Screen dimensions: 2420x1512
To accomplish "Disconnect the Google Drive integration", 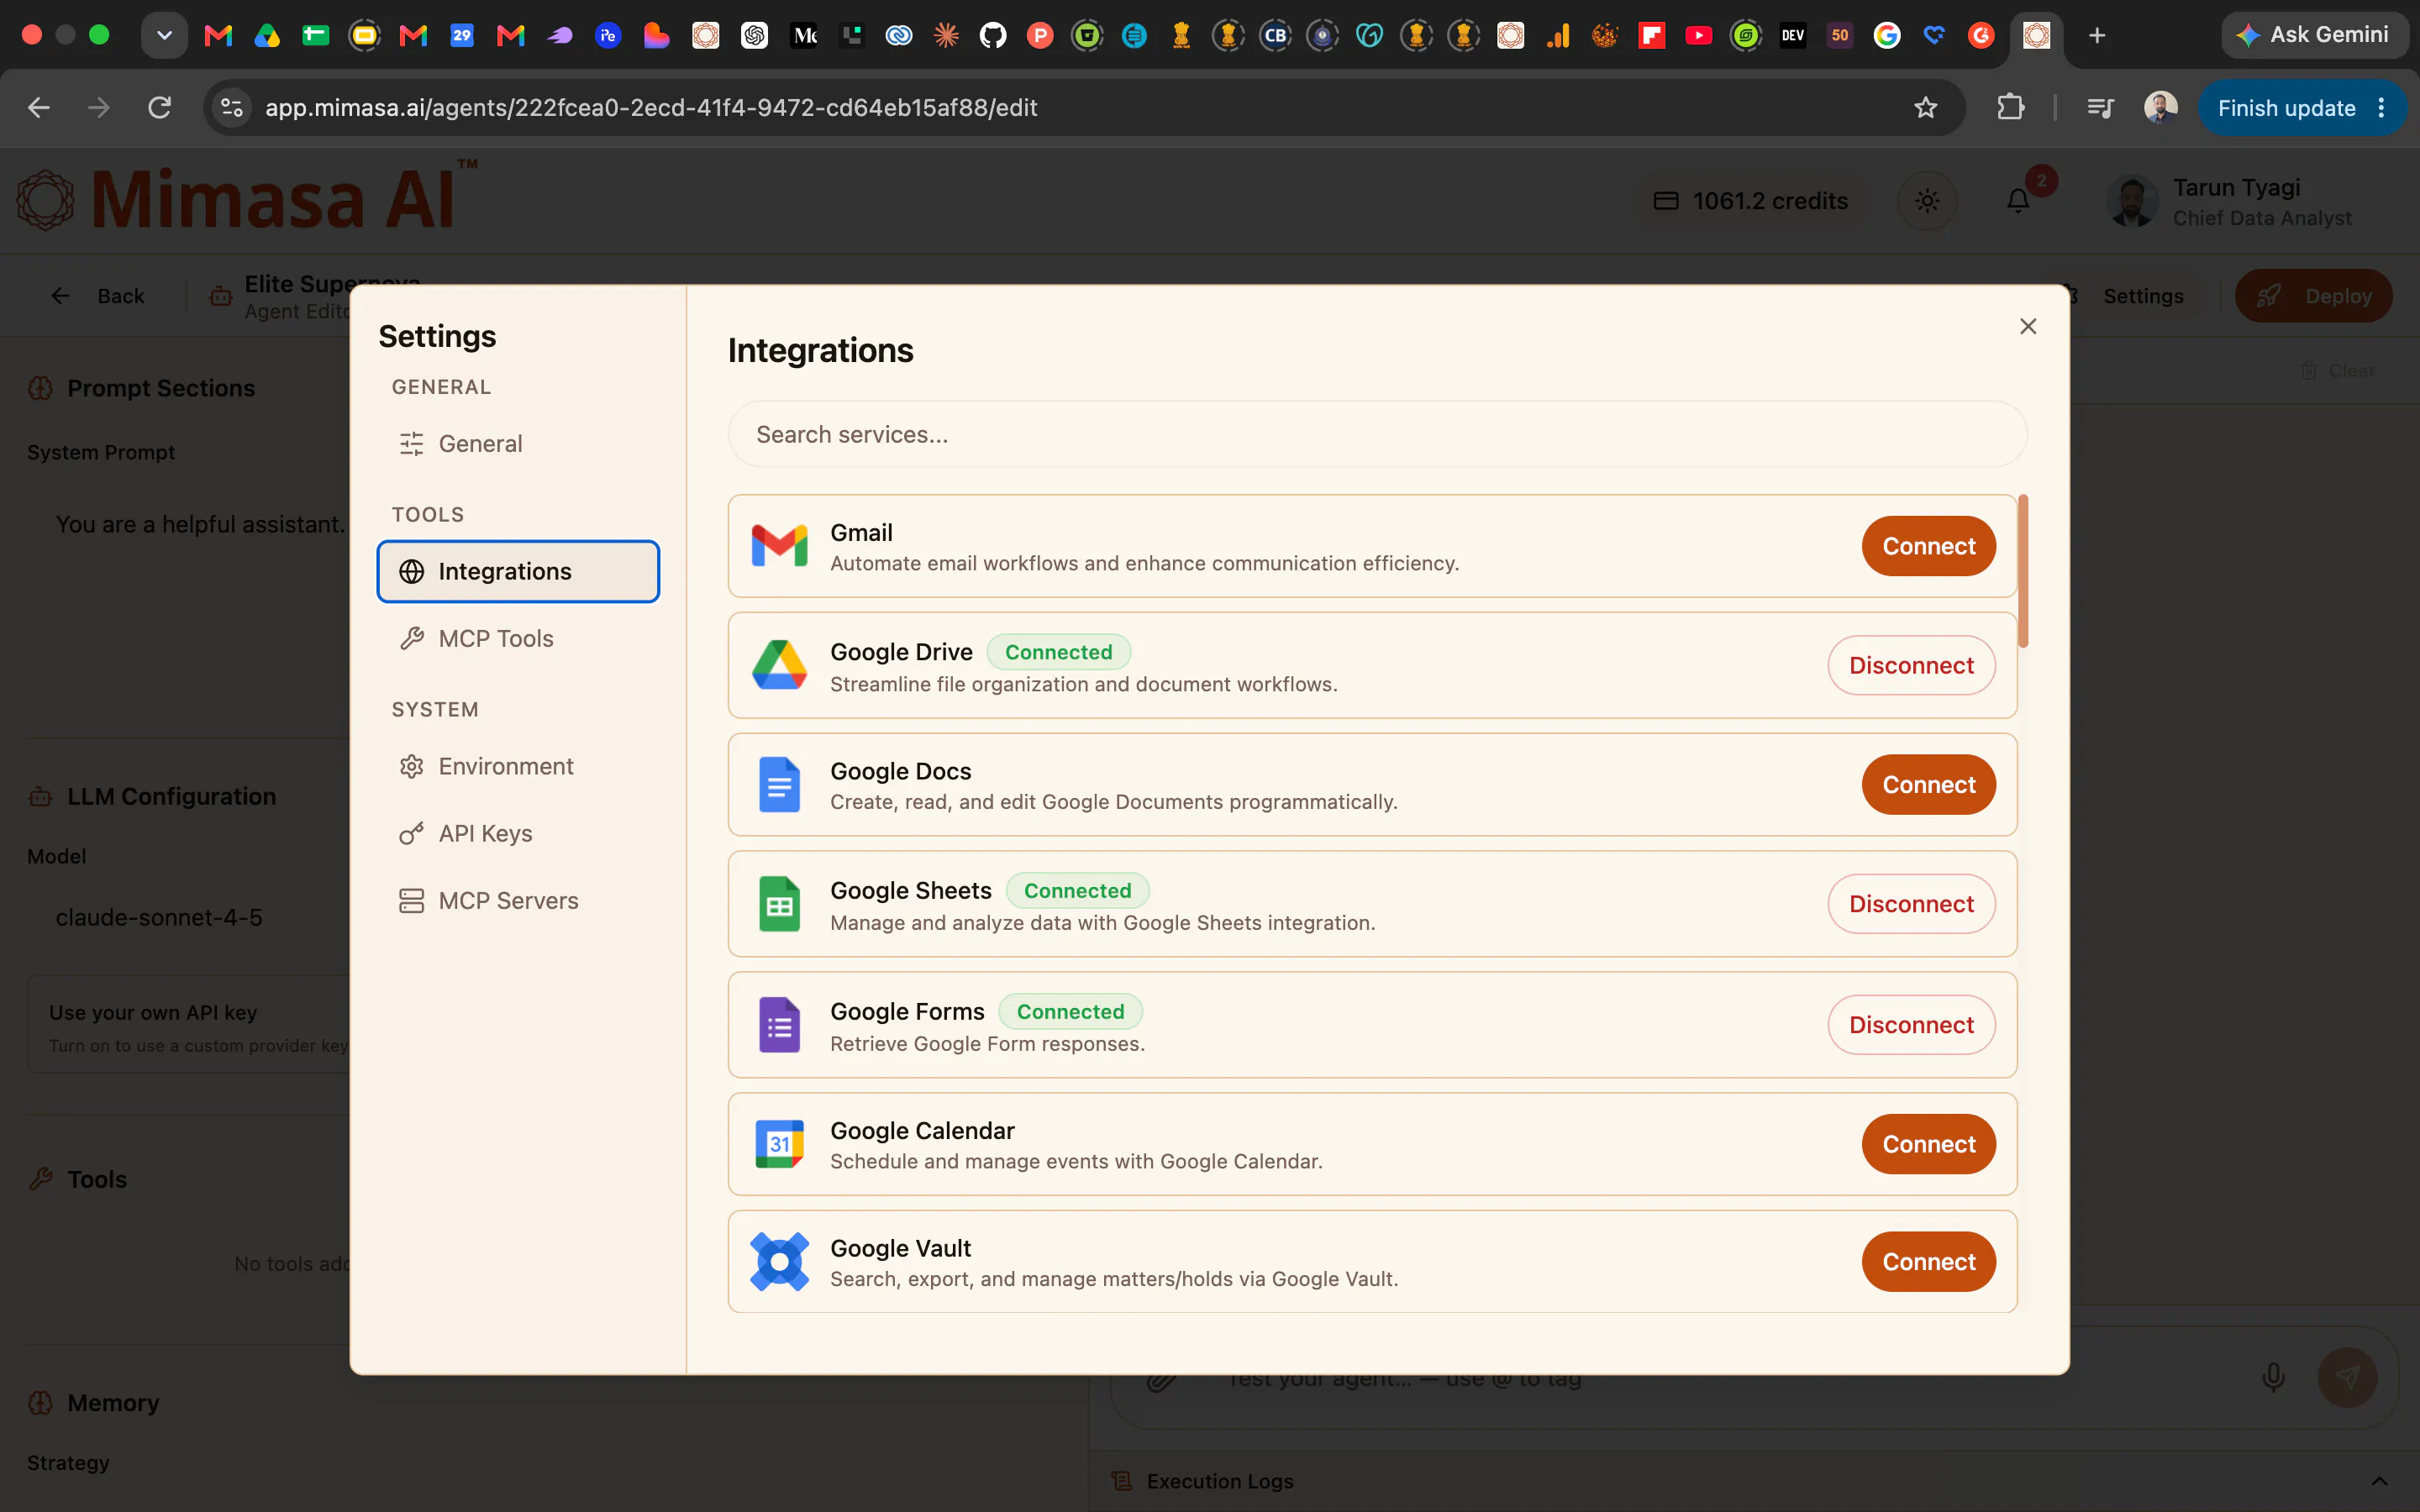I will click(x=1911, y=665).
